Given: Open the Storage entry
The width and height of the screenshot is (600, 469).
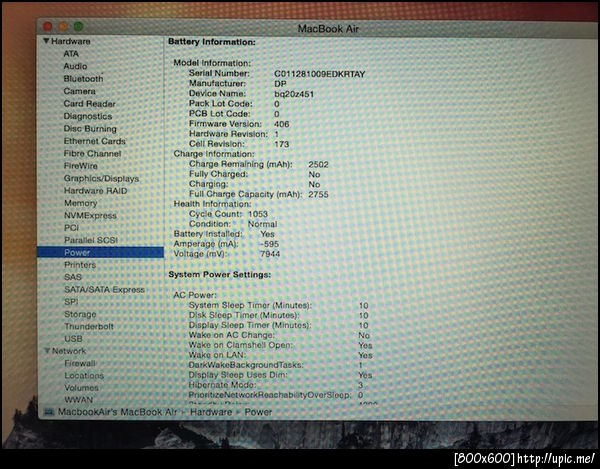Looking at the screenshot, I should [x=80, y=314].
